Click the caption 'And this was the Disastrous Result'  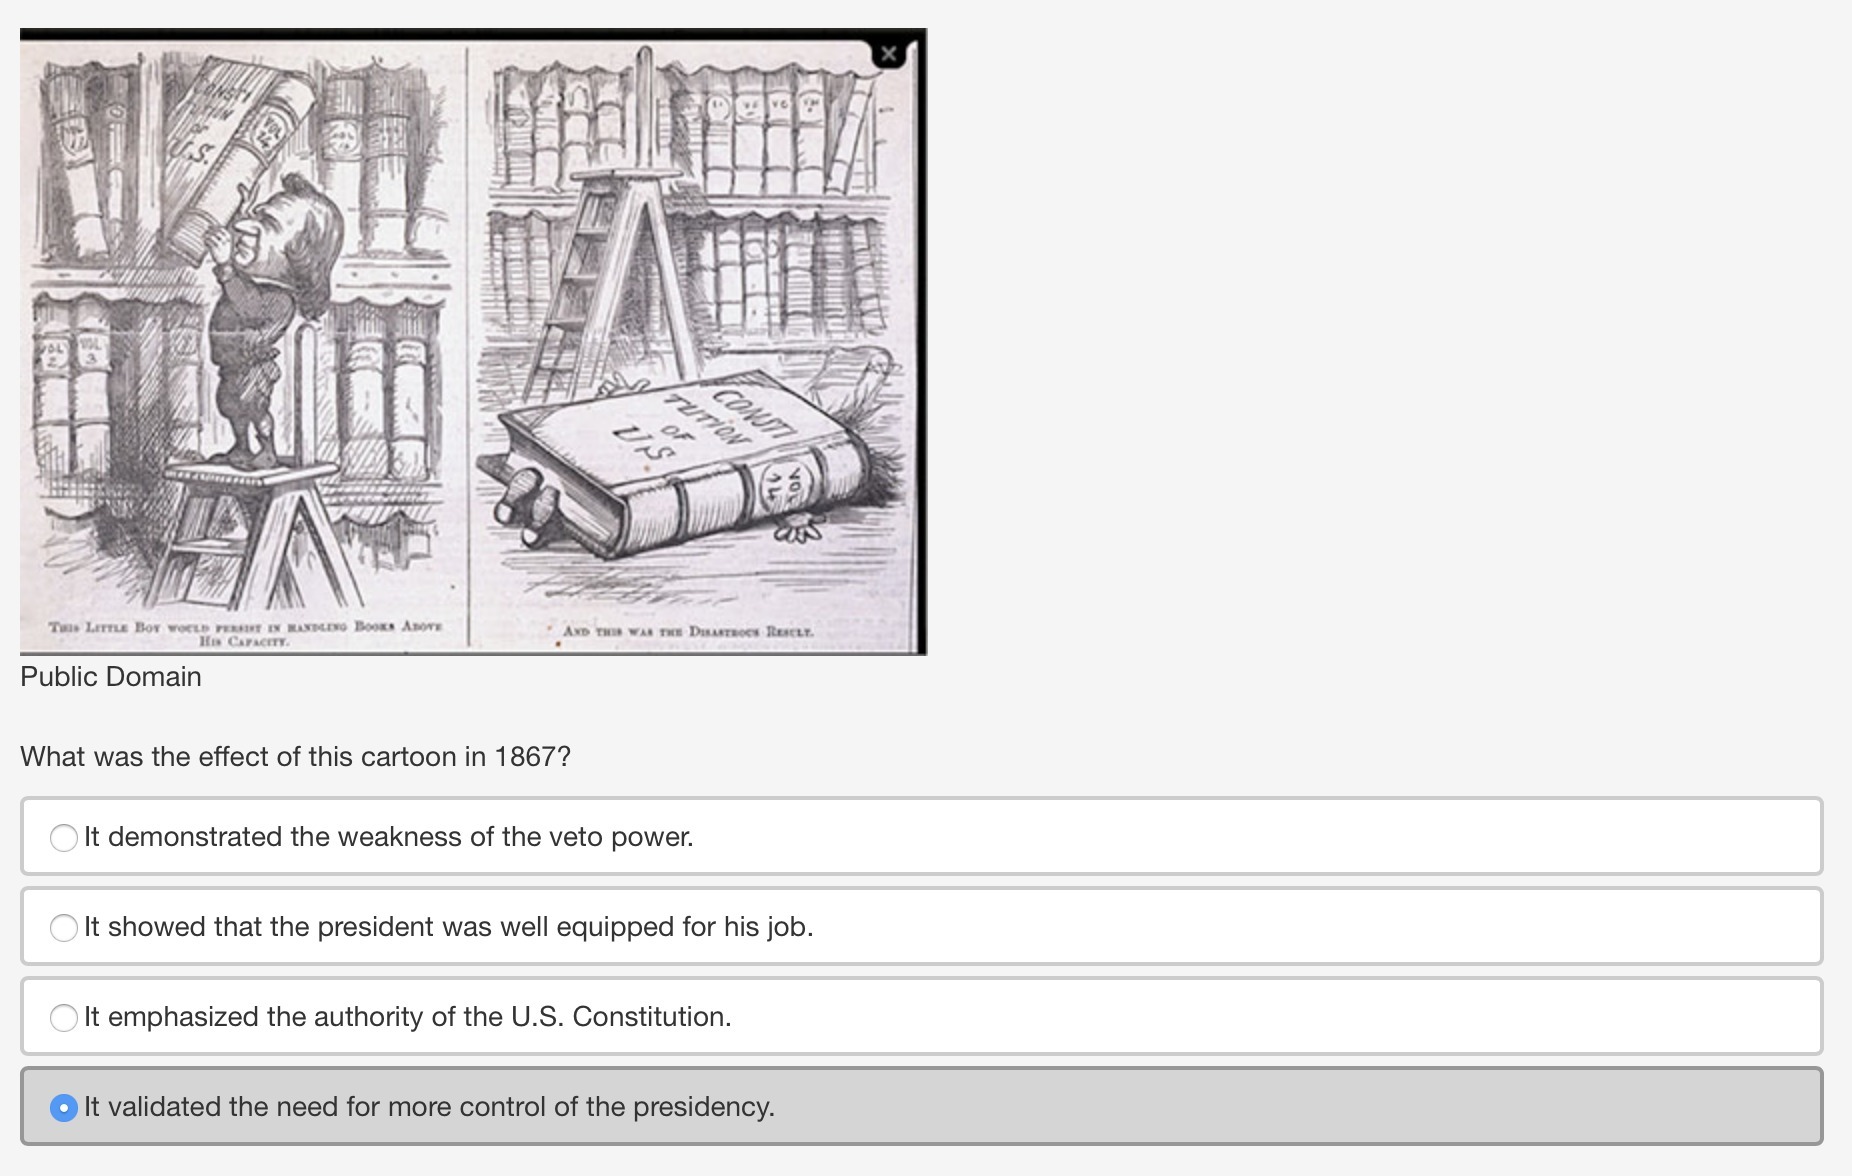click(688, 631)
